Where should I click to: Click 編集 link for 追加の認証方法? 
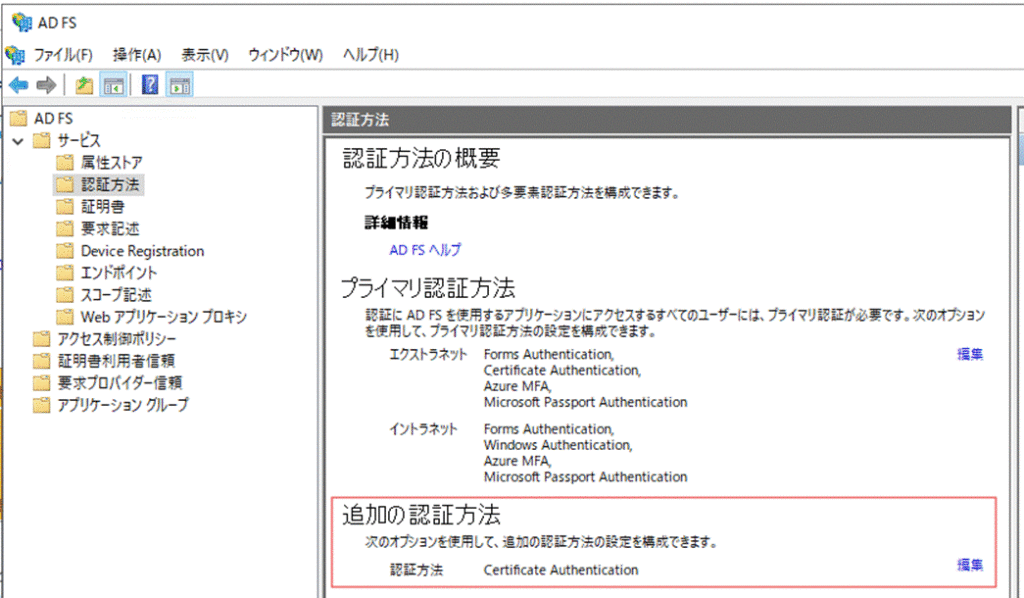click(x=970, y=565)
